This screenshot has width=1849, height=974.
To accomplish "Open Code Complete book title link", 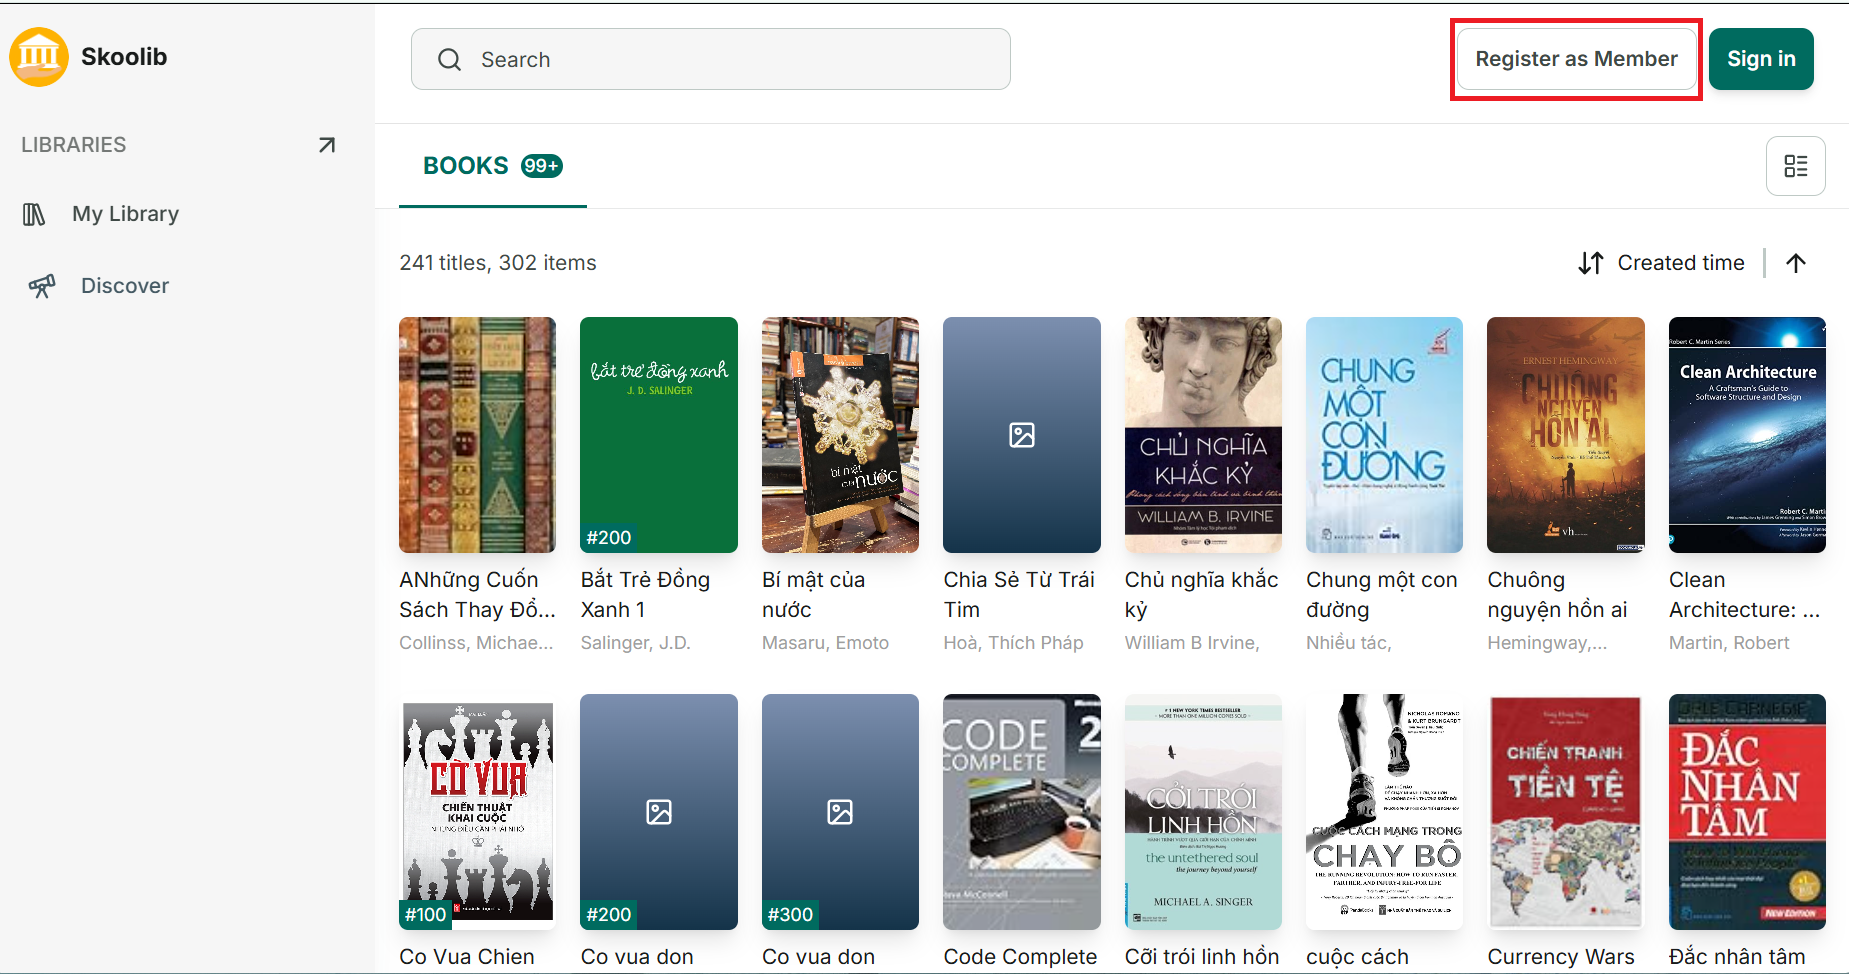I will click(1020, 956).
